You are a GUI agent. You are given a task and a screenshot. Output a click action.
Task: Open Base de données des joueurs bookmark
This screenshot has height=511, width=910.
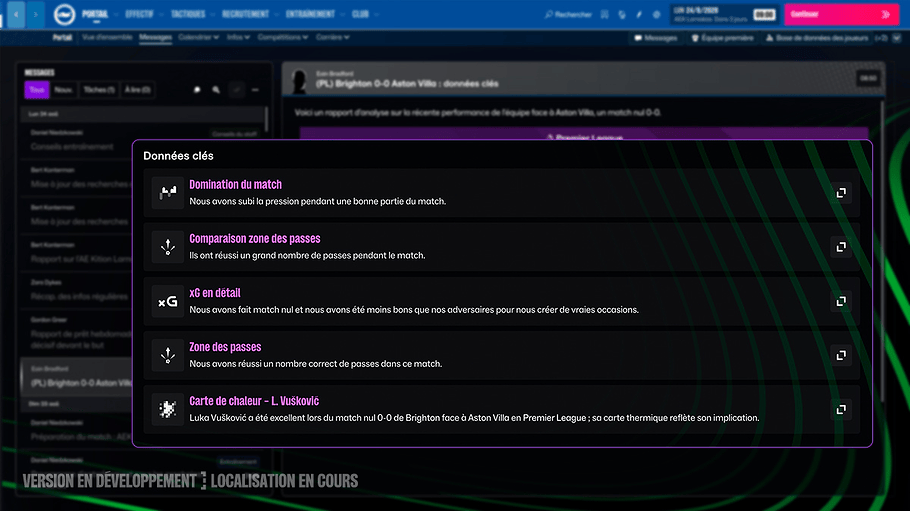click(x=817, y=38)
